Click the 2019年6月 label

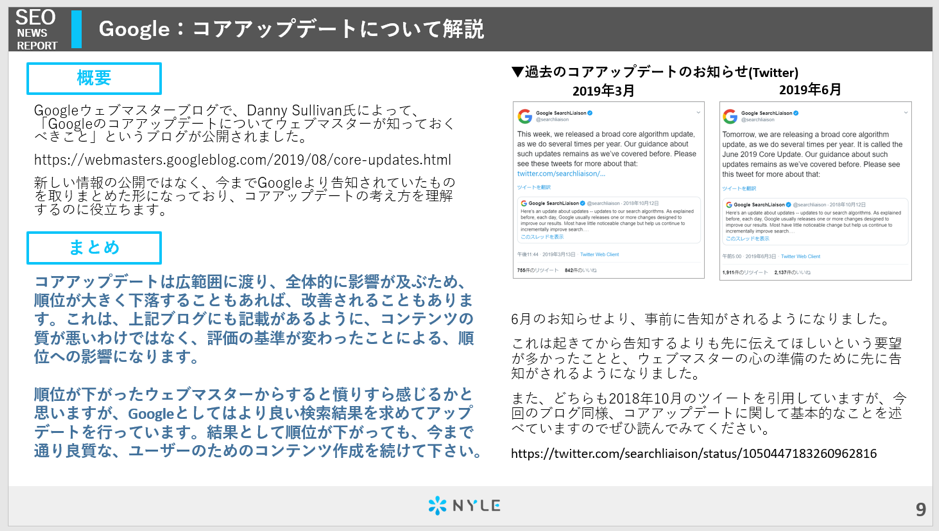pos(810,90)
